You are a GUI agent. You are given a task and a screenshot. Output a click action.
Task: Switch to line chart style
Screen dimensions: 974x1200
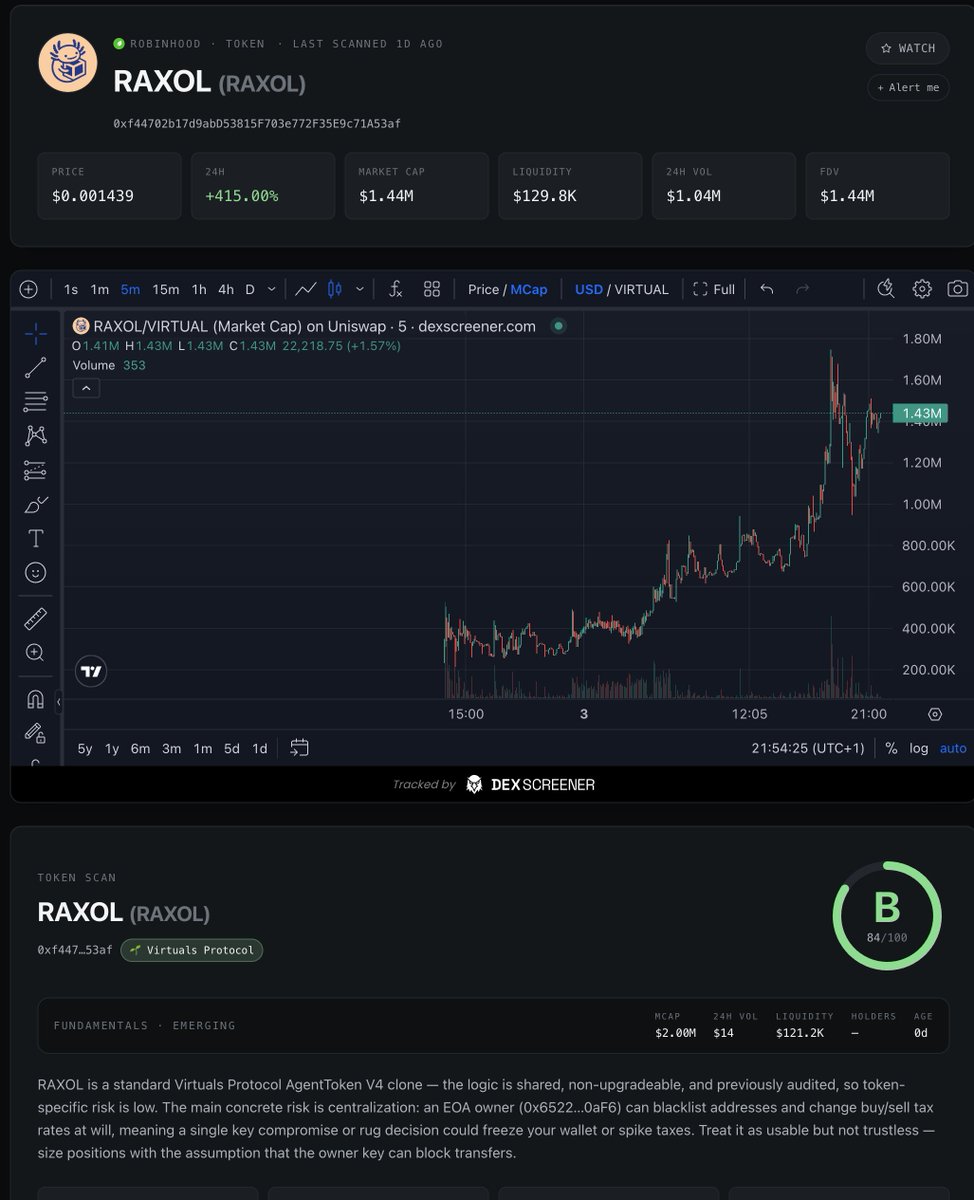[306, 289]
